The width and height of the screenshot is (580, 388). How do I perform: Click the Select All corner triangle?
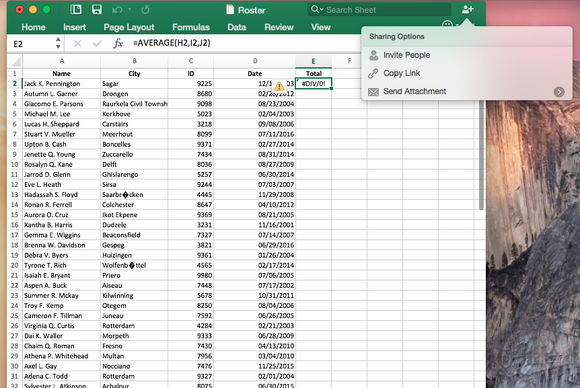[15, 61]
